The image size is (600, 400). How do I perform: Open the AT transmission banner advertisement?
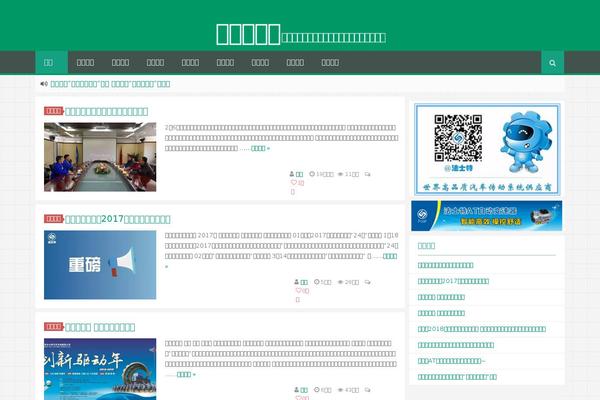point(486,216)
